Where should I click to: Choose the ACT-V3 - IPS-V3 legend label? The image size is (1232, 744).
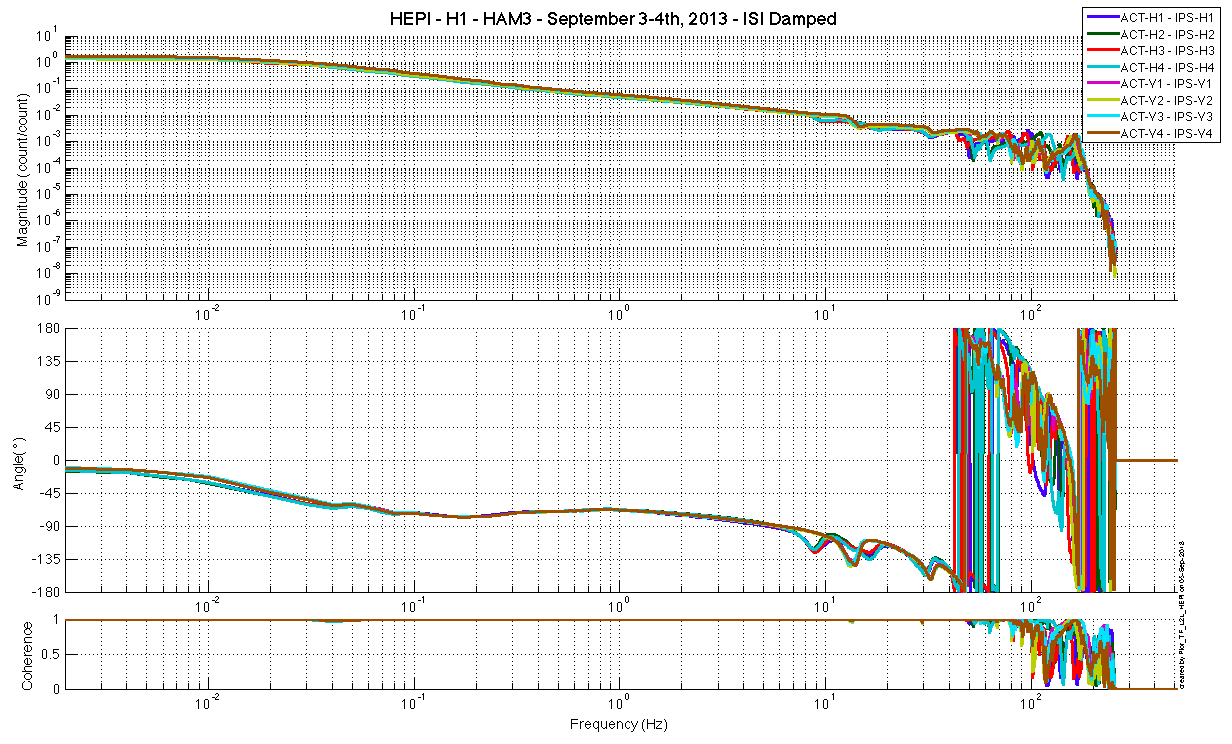(1167, 116)
